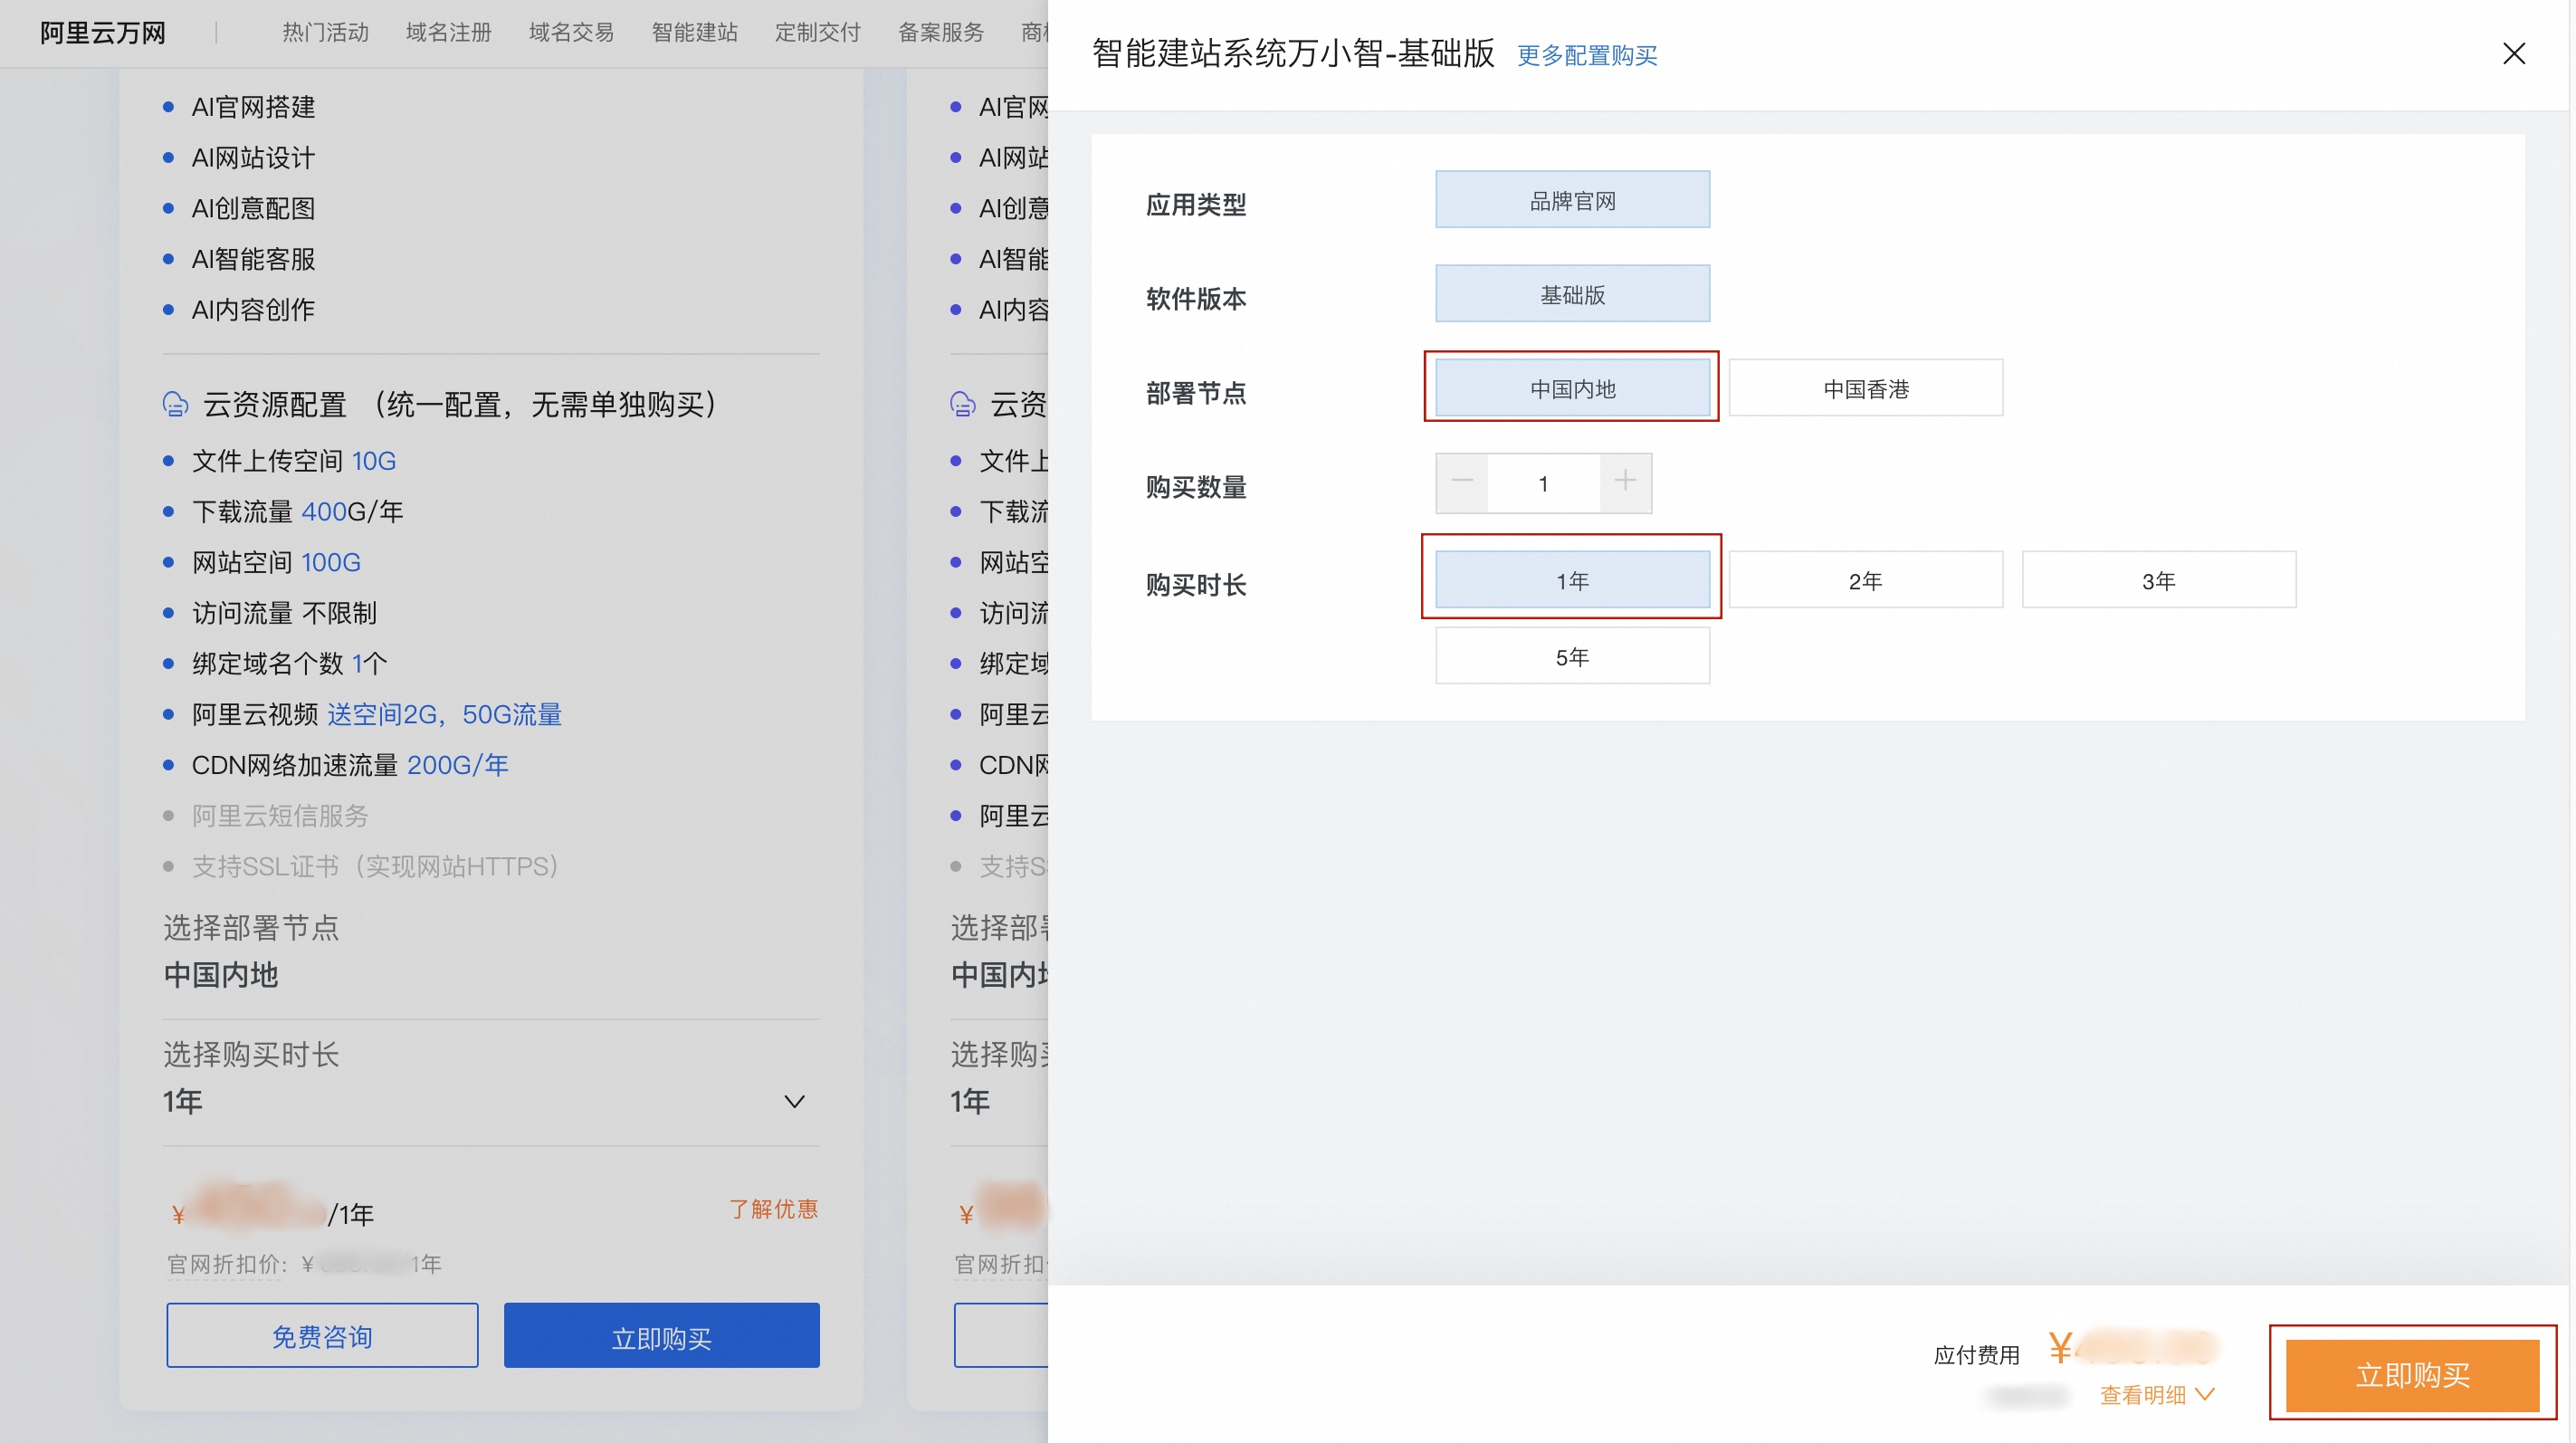This screenshot has width=2576, height=1443.
Task: Select the 基础版 software version
Action: pyautogui.click(x=1571, y=293)
